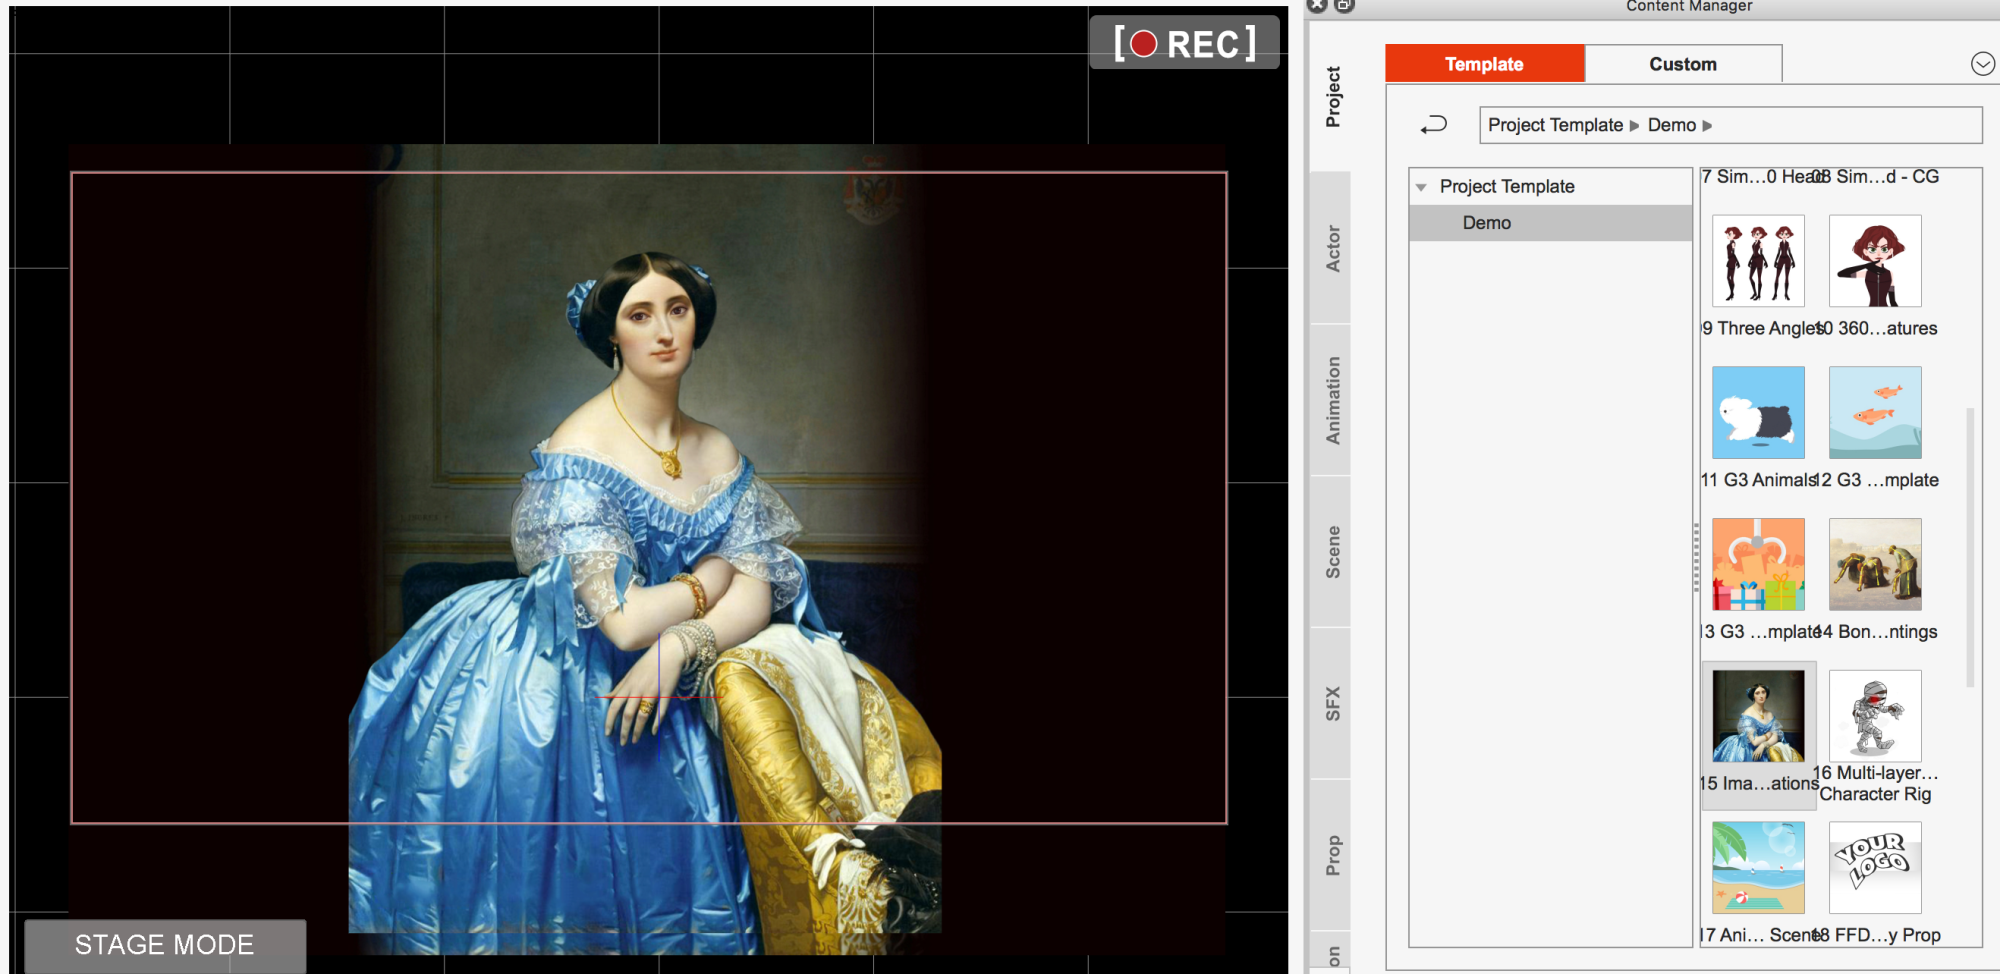Select the 13 G3 gift template thumbnail
Viewport: 2000px width, 974px height.
(1758, 564)
